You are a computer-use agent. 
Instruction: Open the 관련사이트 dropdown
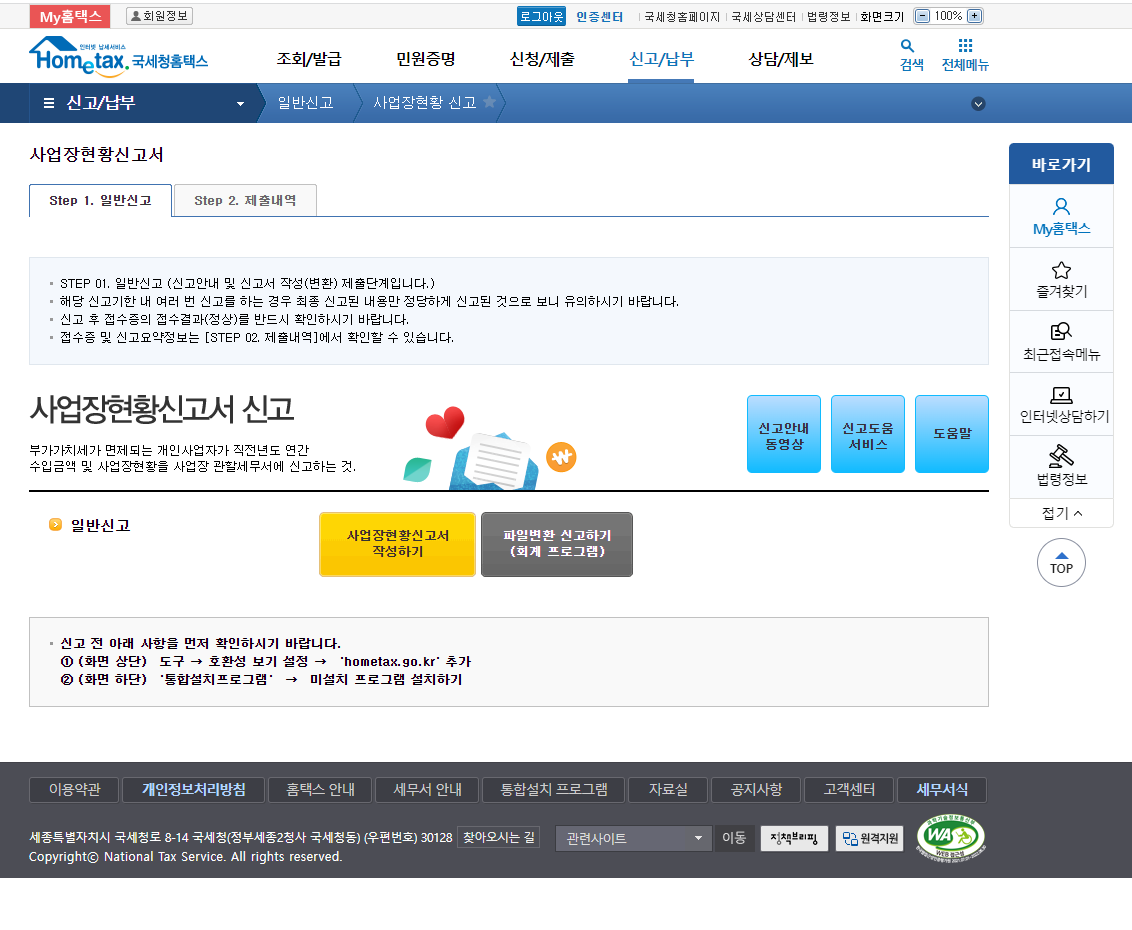tap(633, 838)
